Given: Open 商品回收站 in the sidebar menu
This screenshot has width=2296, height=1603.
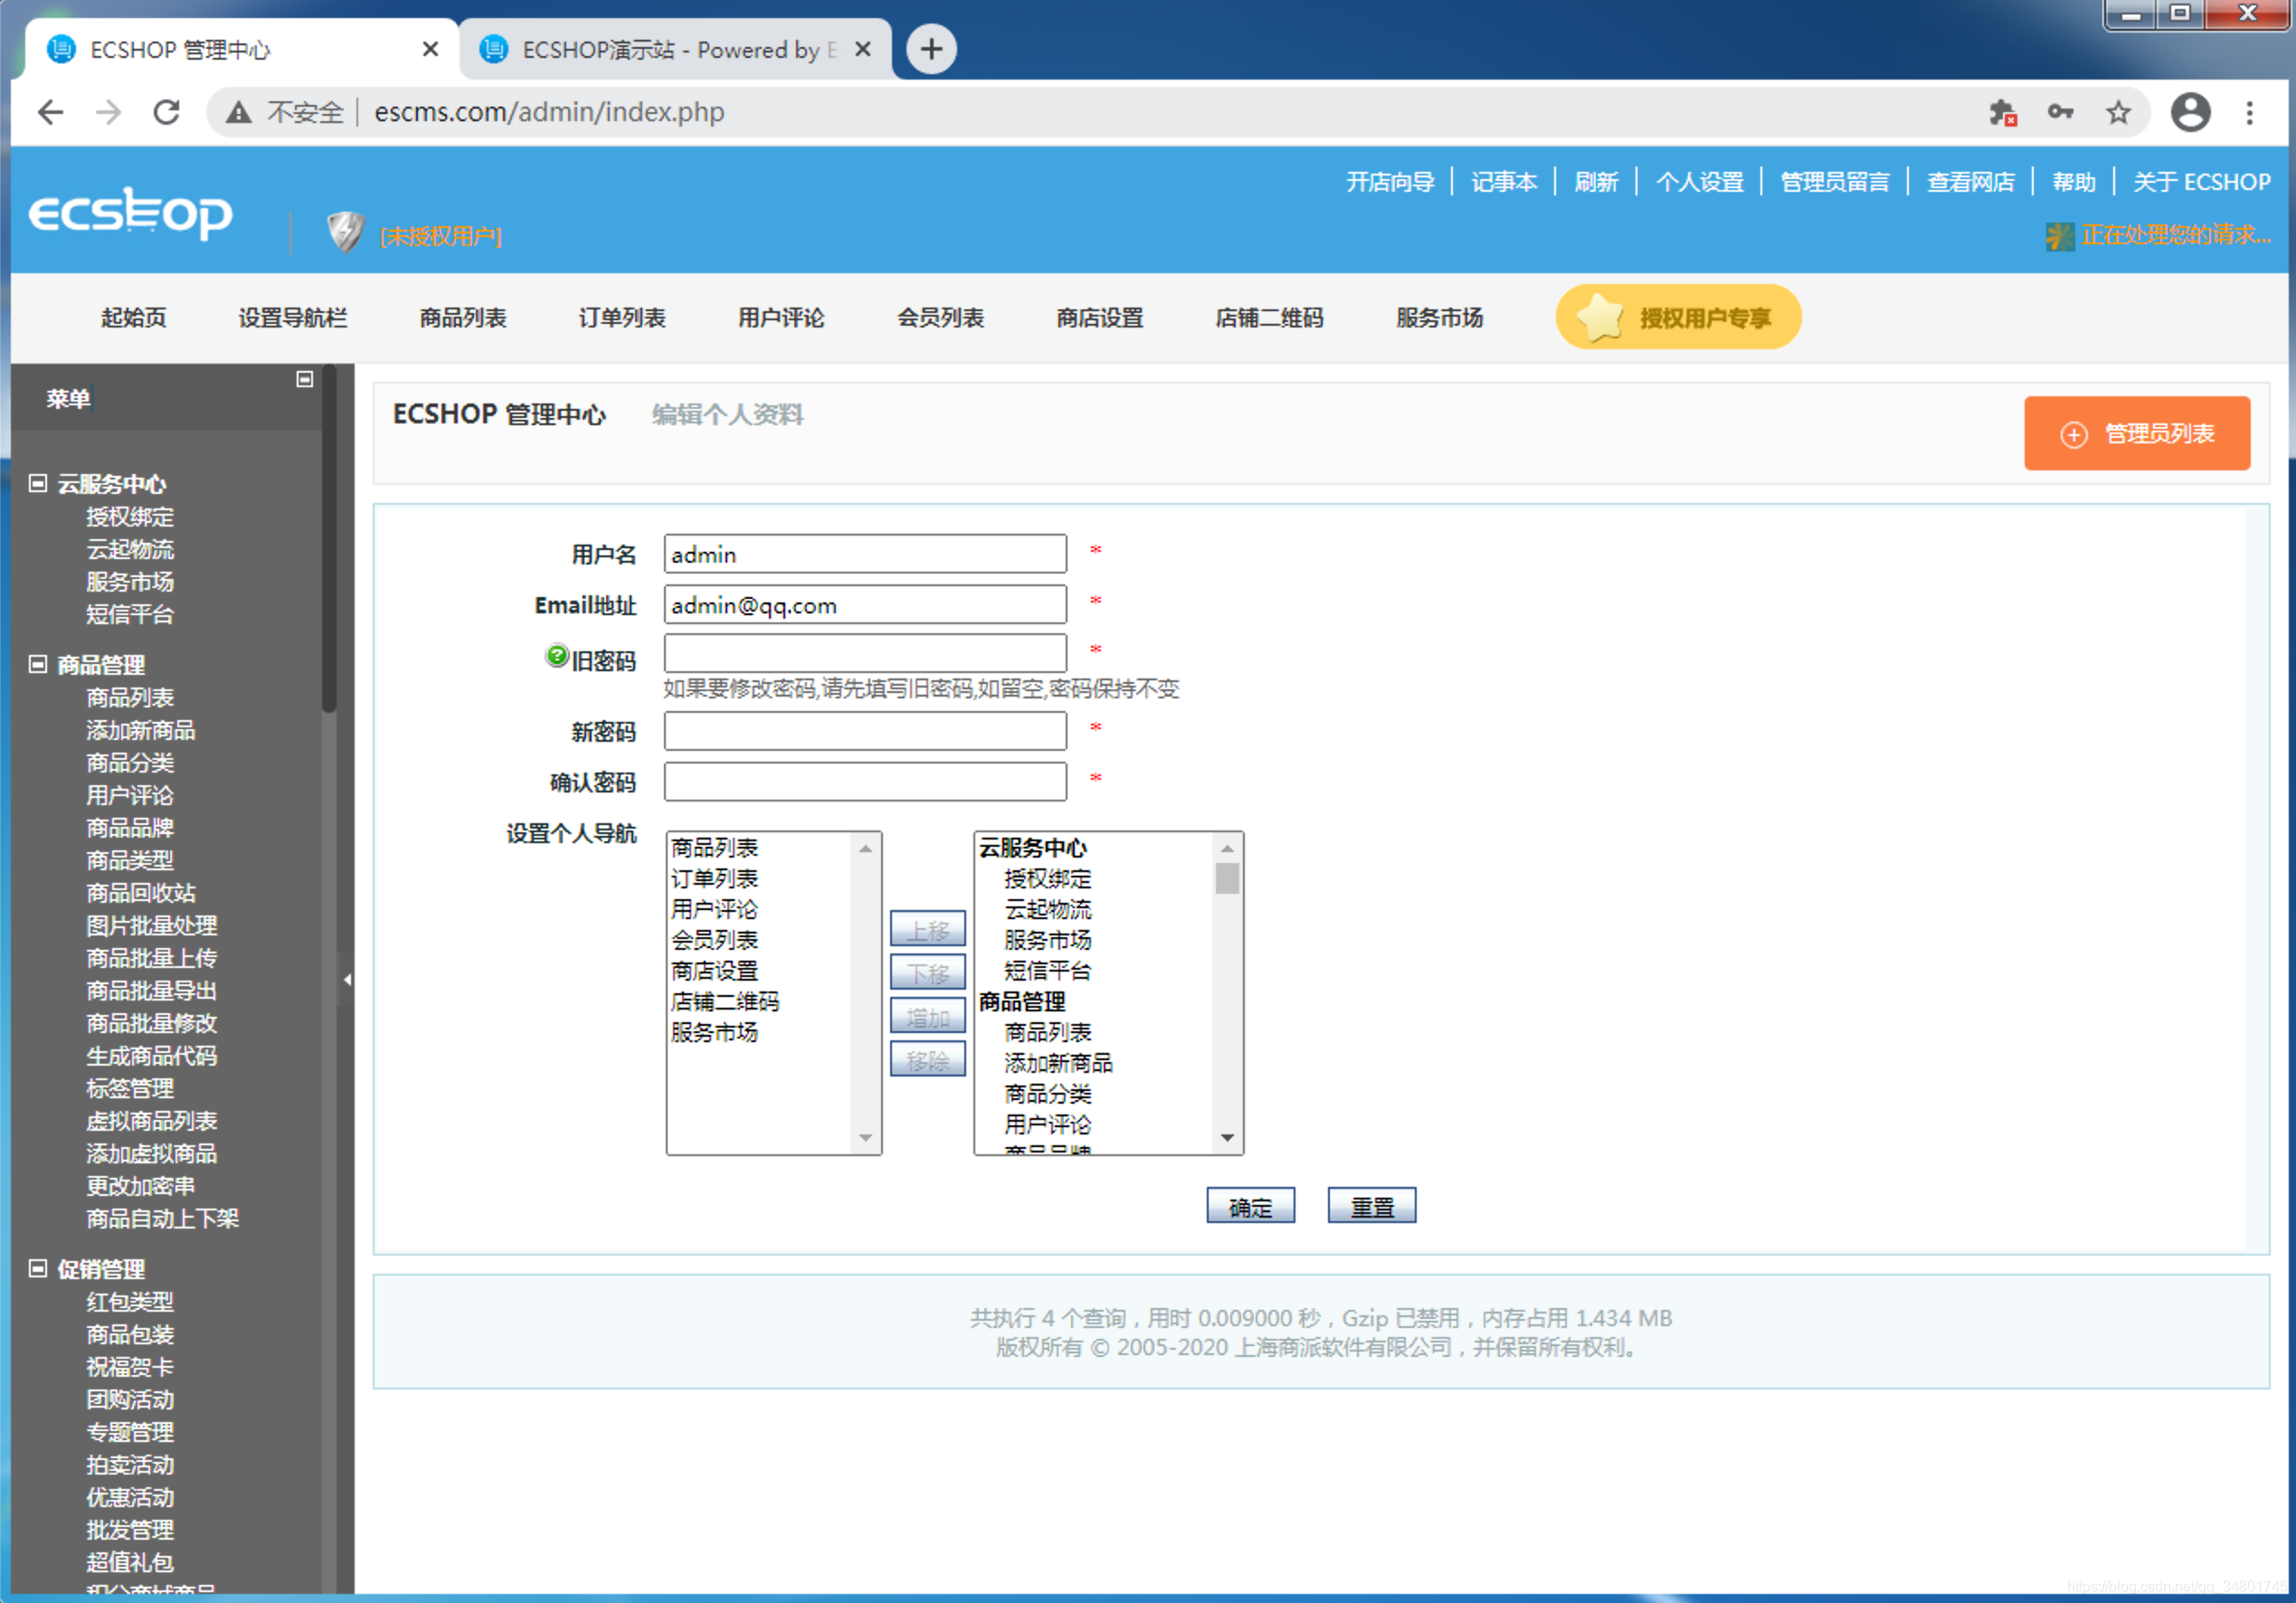Looking at the screenshot, I should tap(141, 893).
